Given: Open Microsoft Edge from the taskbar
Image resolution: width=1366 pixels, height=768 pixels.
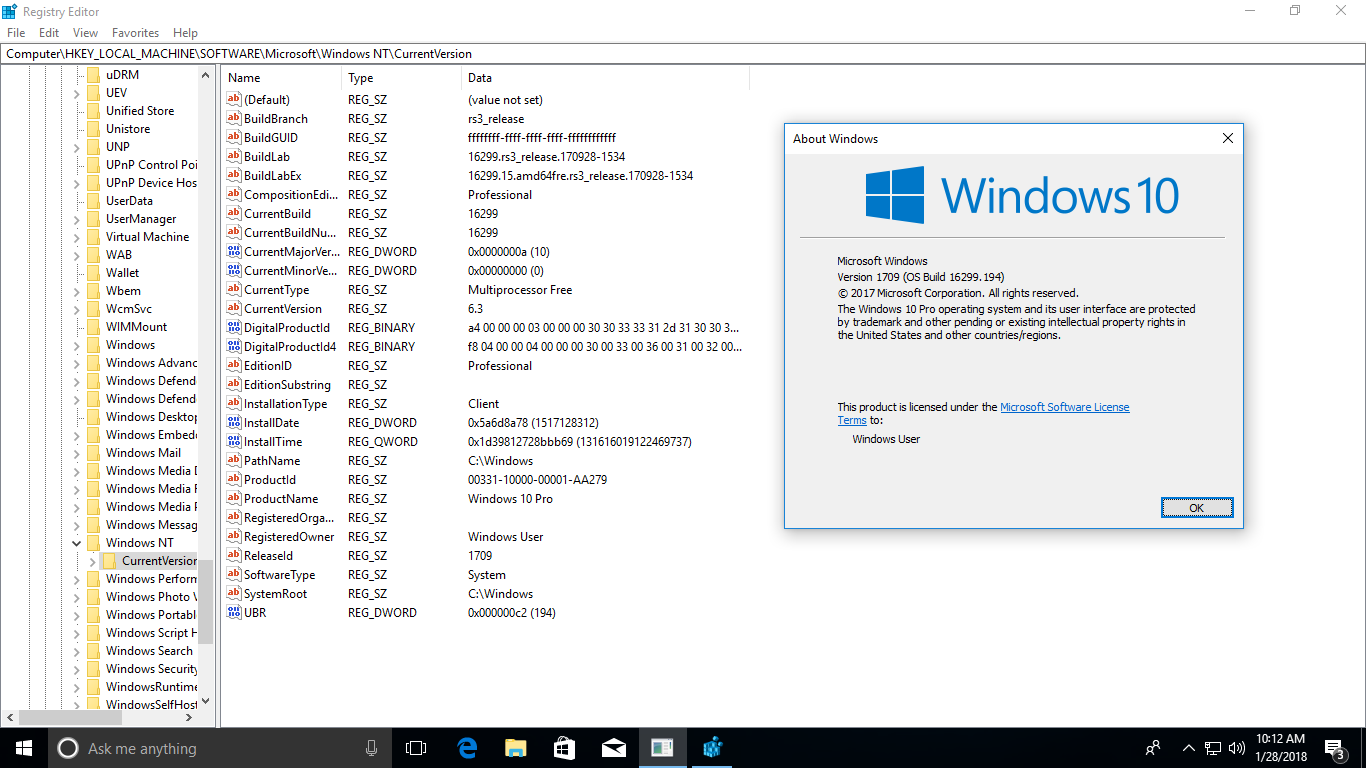Looking at the screenshot, I should click(x=467, y=747).
